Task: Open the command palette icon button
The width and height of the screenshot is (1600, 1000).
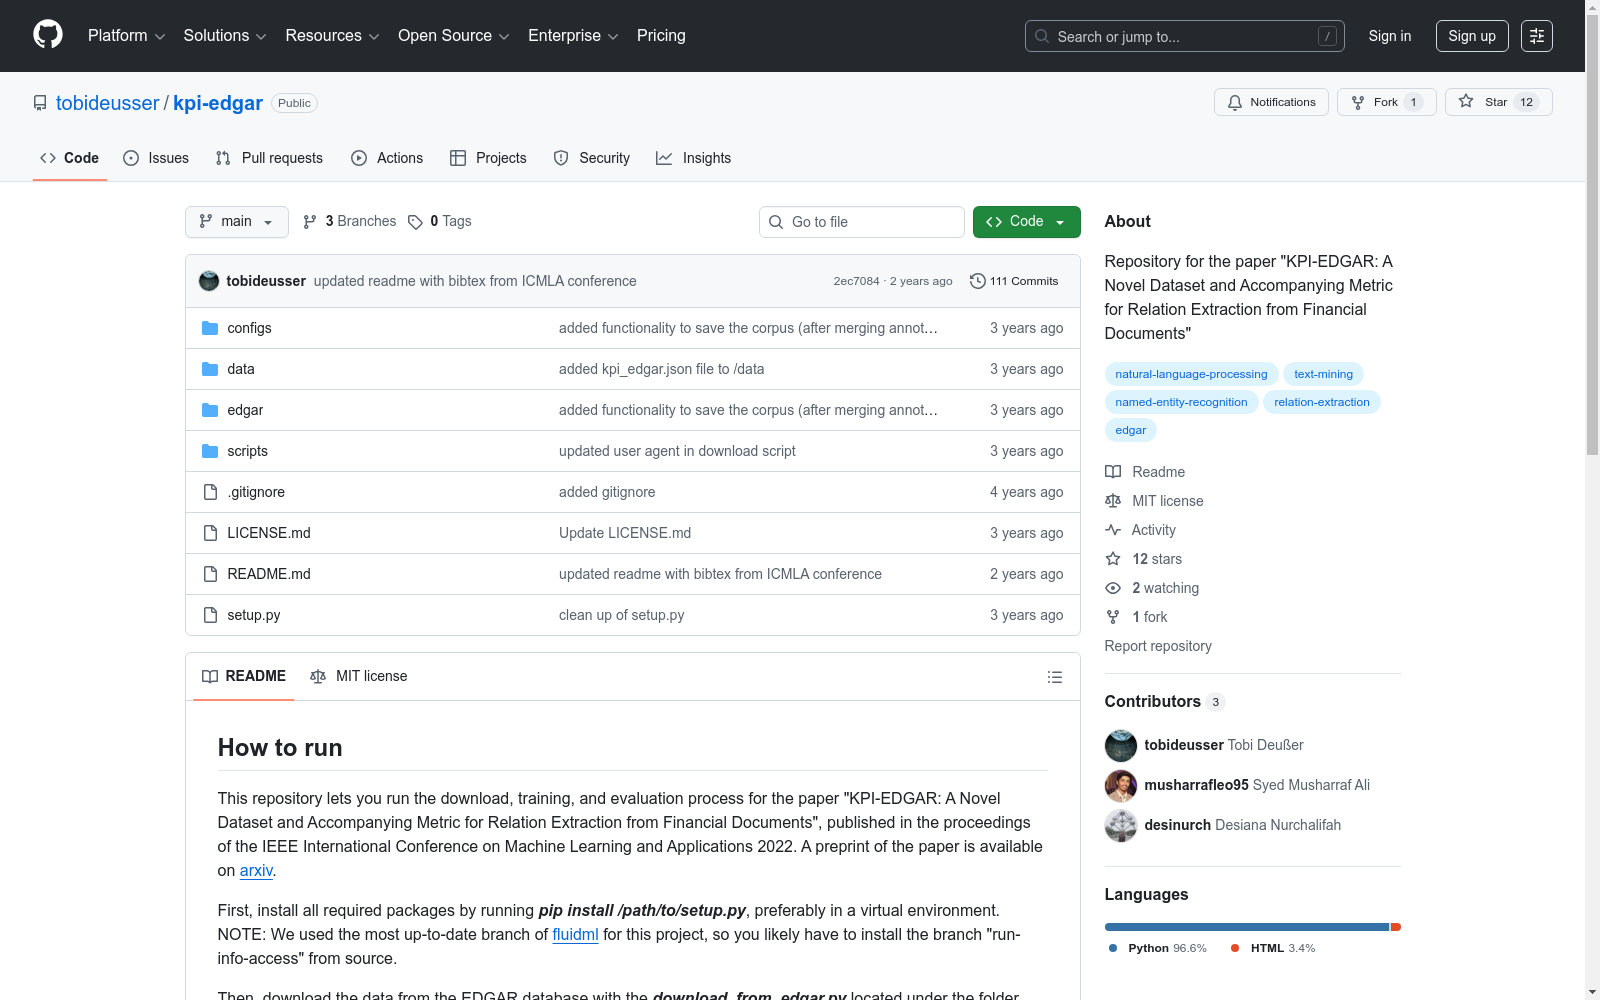Action: pyautogui.click(x=1537, y=36)
